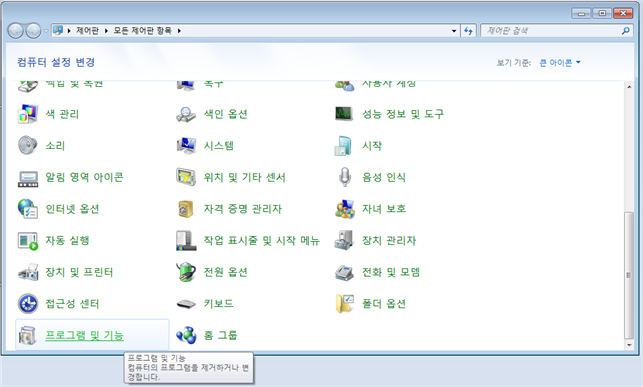Click the scrollbar down arrow
This screenshot has width=643, height=387.
point(629,345)
